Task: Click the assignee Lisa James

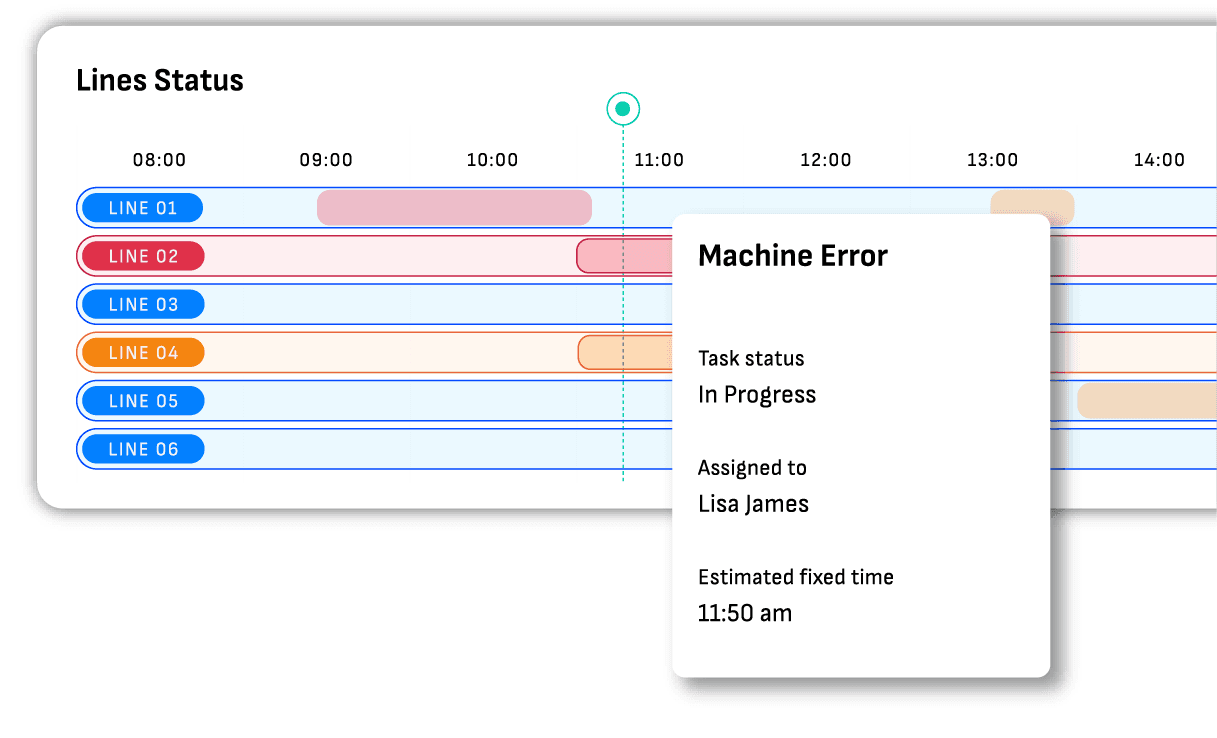Action: [753, 504]
